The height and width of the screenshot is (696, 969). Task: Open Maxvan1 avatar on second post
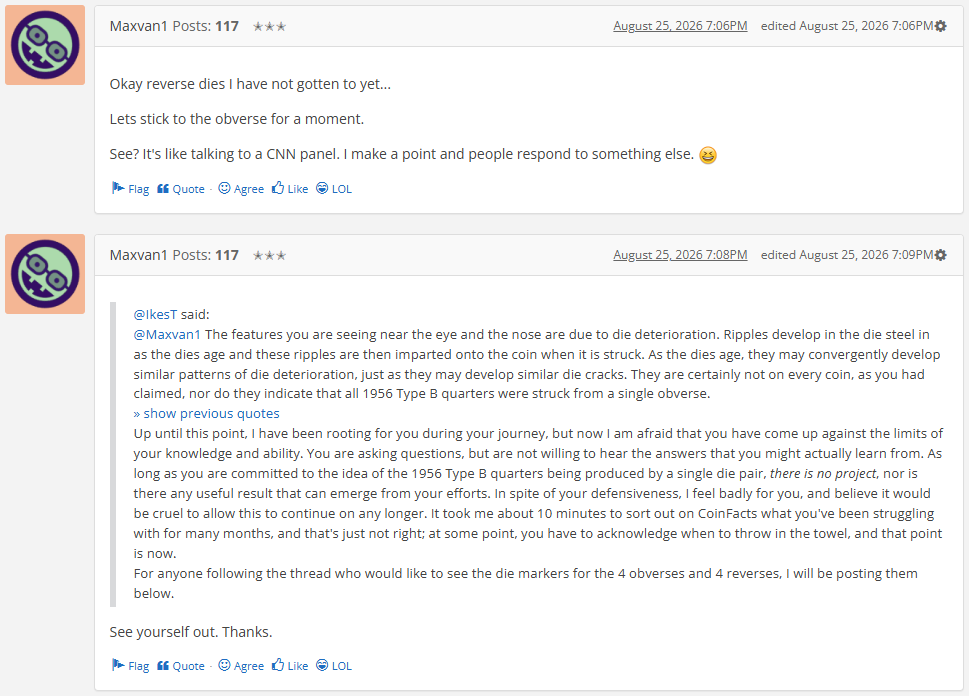click(x=45, y=274)
